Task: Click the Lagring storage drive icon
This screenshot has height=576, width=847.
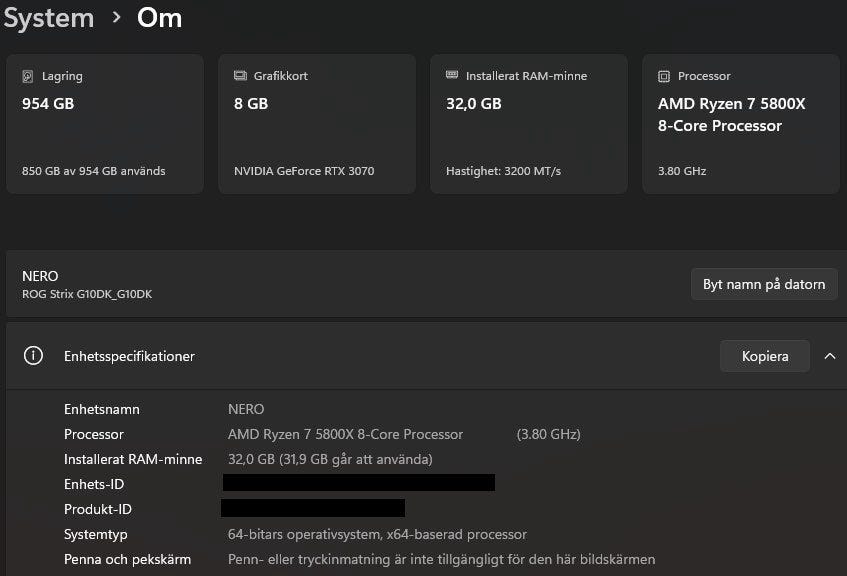Action: pos(28,76)
